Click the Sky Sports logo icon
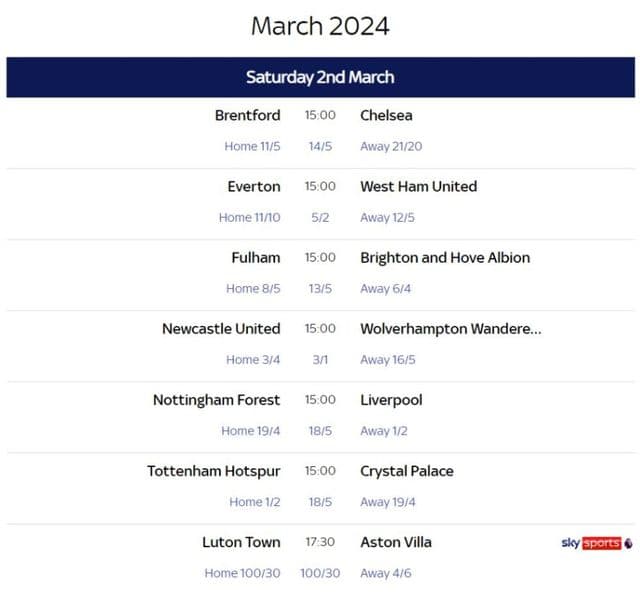The width and height of the screenshot is (640, 600). pyautogui.click(x=596, y=543)
